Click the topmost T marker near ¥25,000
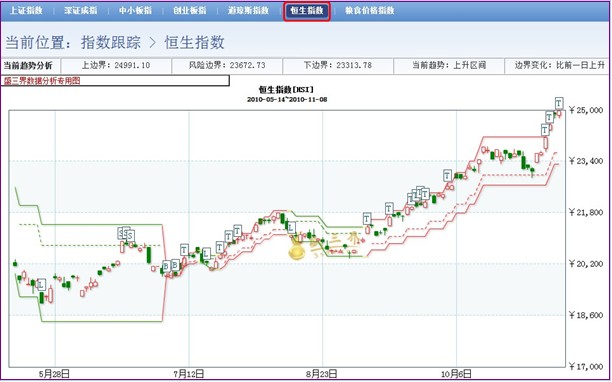 point(559,103)
